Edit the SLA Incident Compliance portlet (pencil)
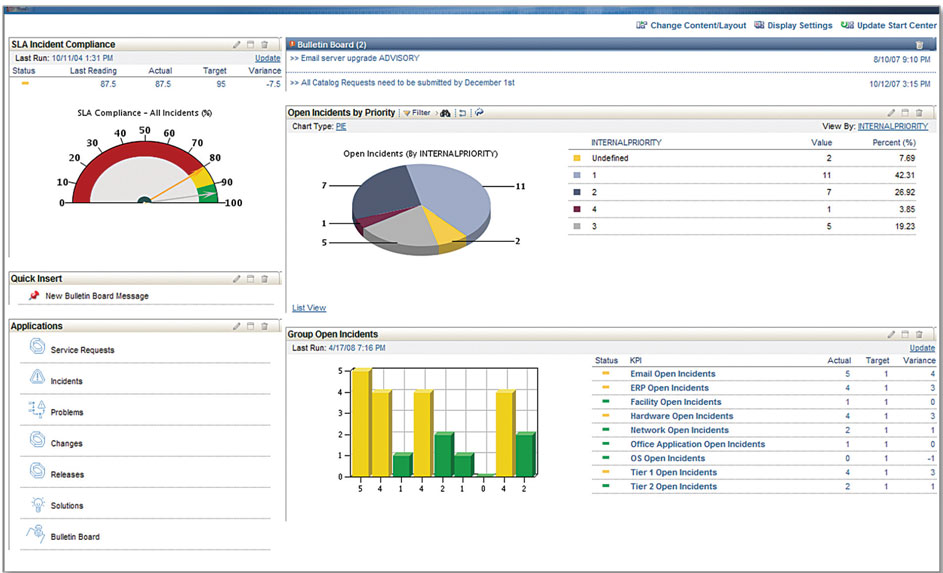 tap(237, 45)
